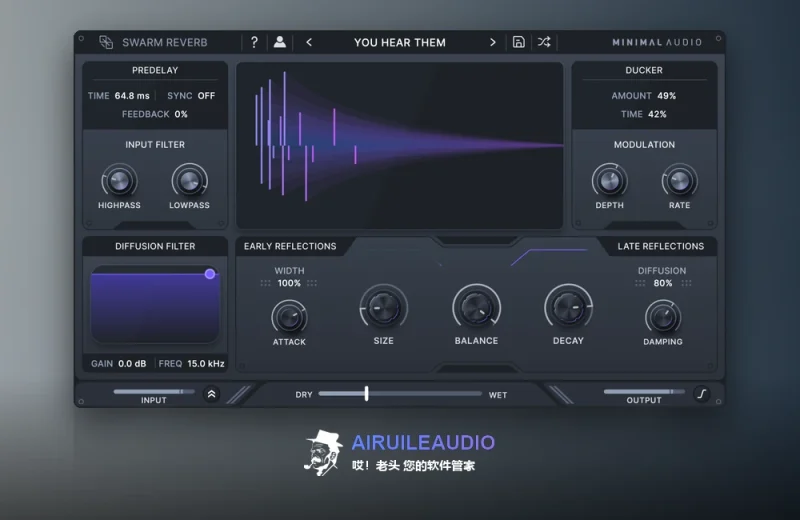Go to previous preset with left arrow
Image resolution: width=800 pixels, height=520 pixels.
pyautogui.click(x=309, y=42)
